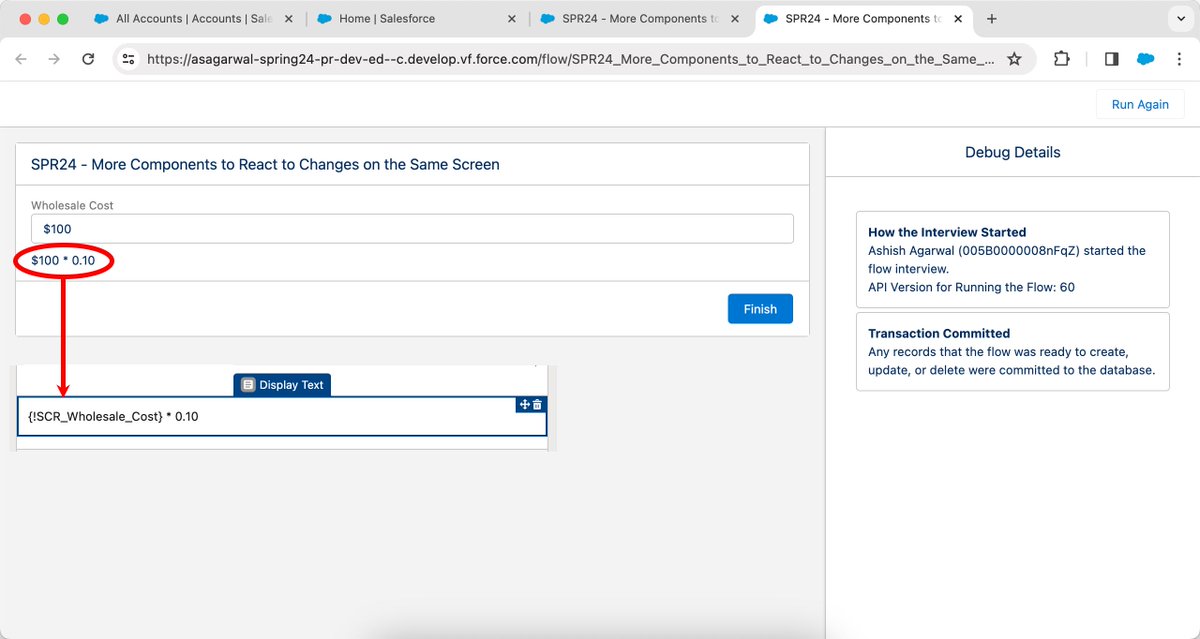Click the Wholesale Cost label
Screen dimensions: 1200x639
(72, 205)
